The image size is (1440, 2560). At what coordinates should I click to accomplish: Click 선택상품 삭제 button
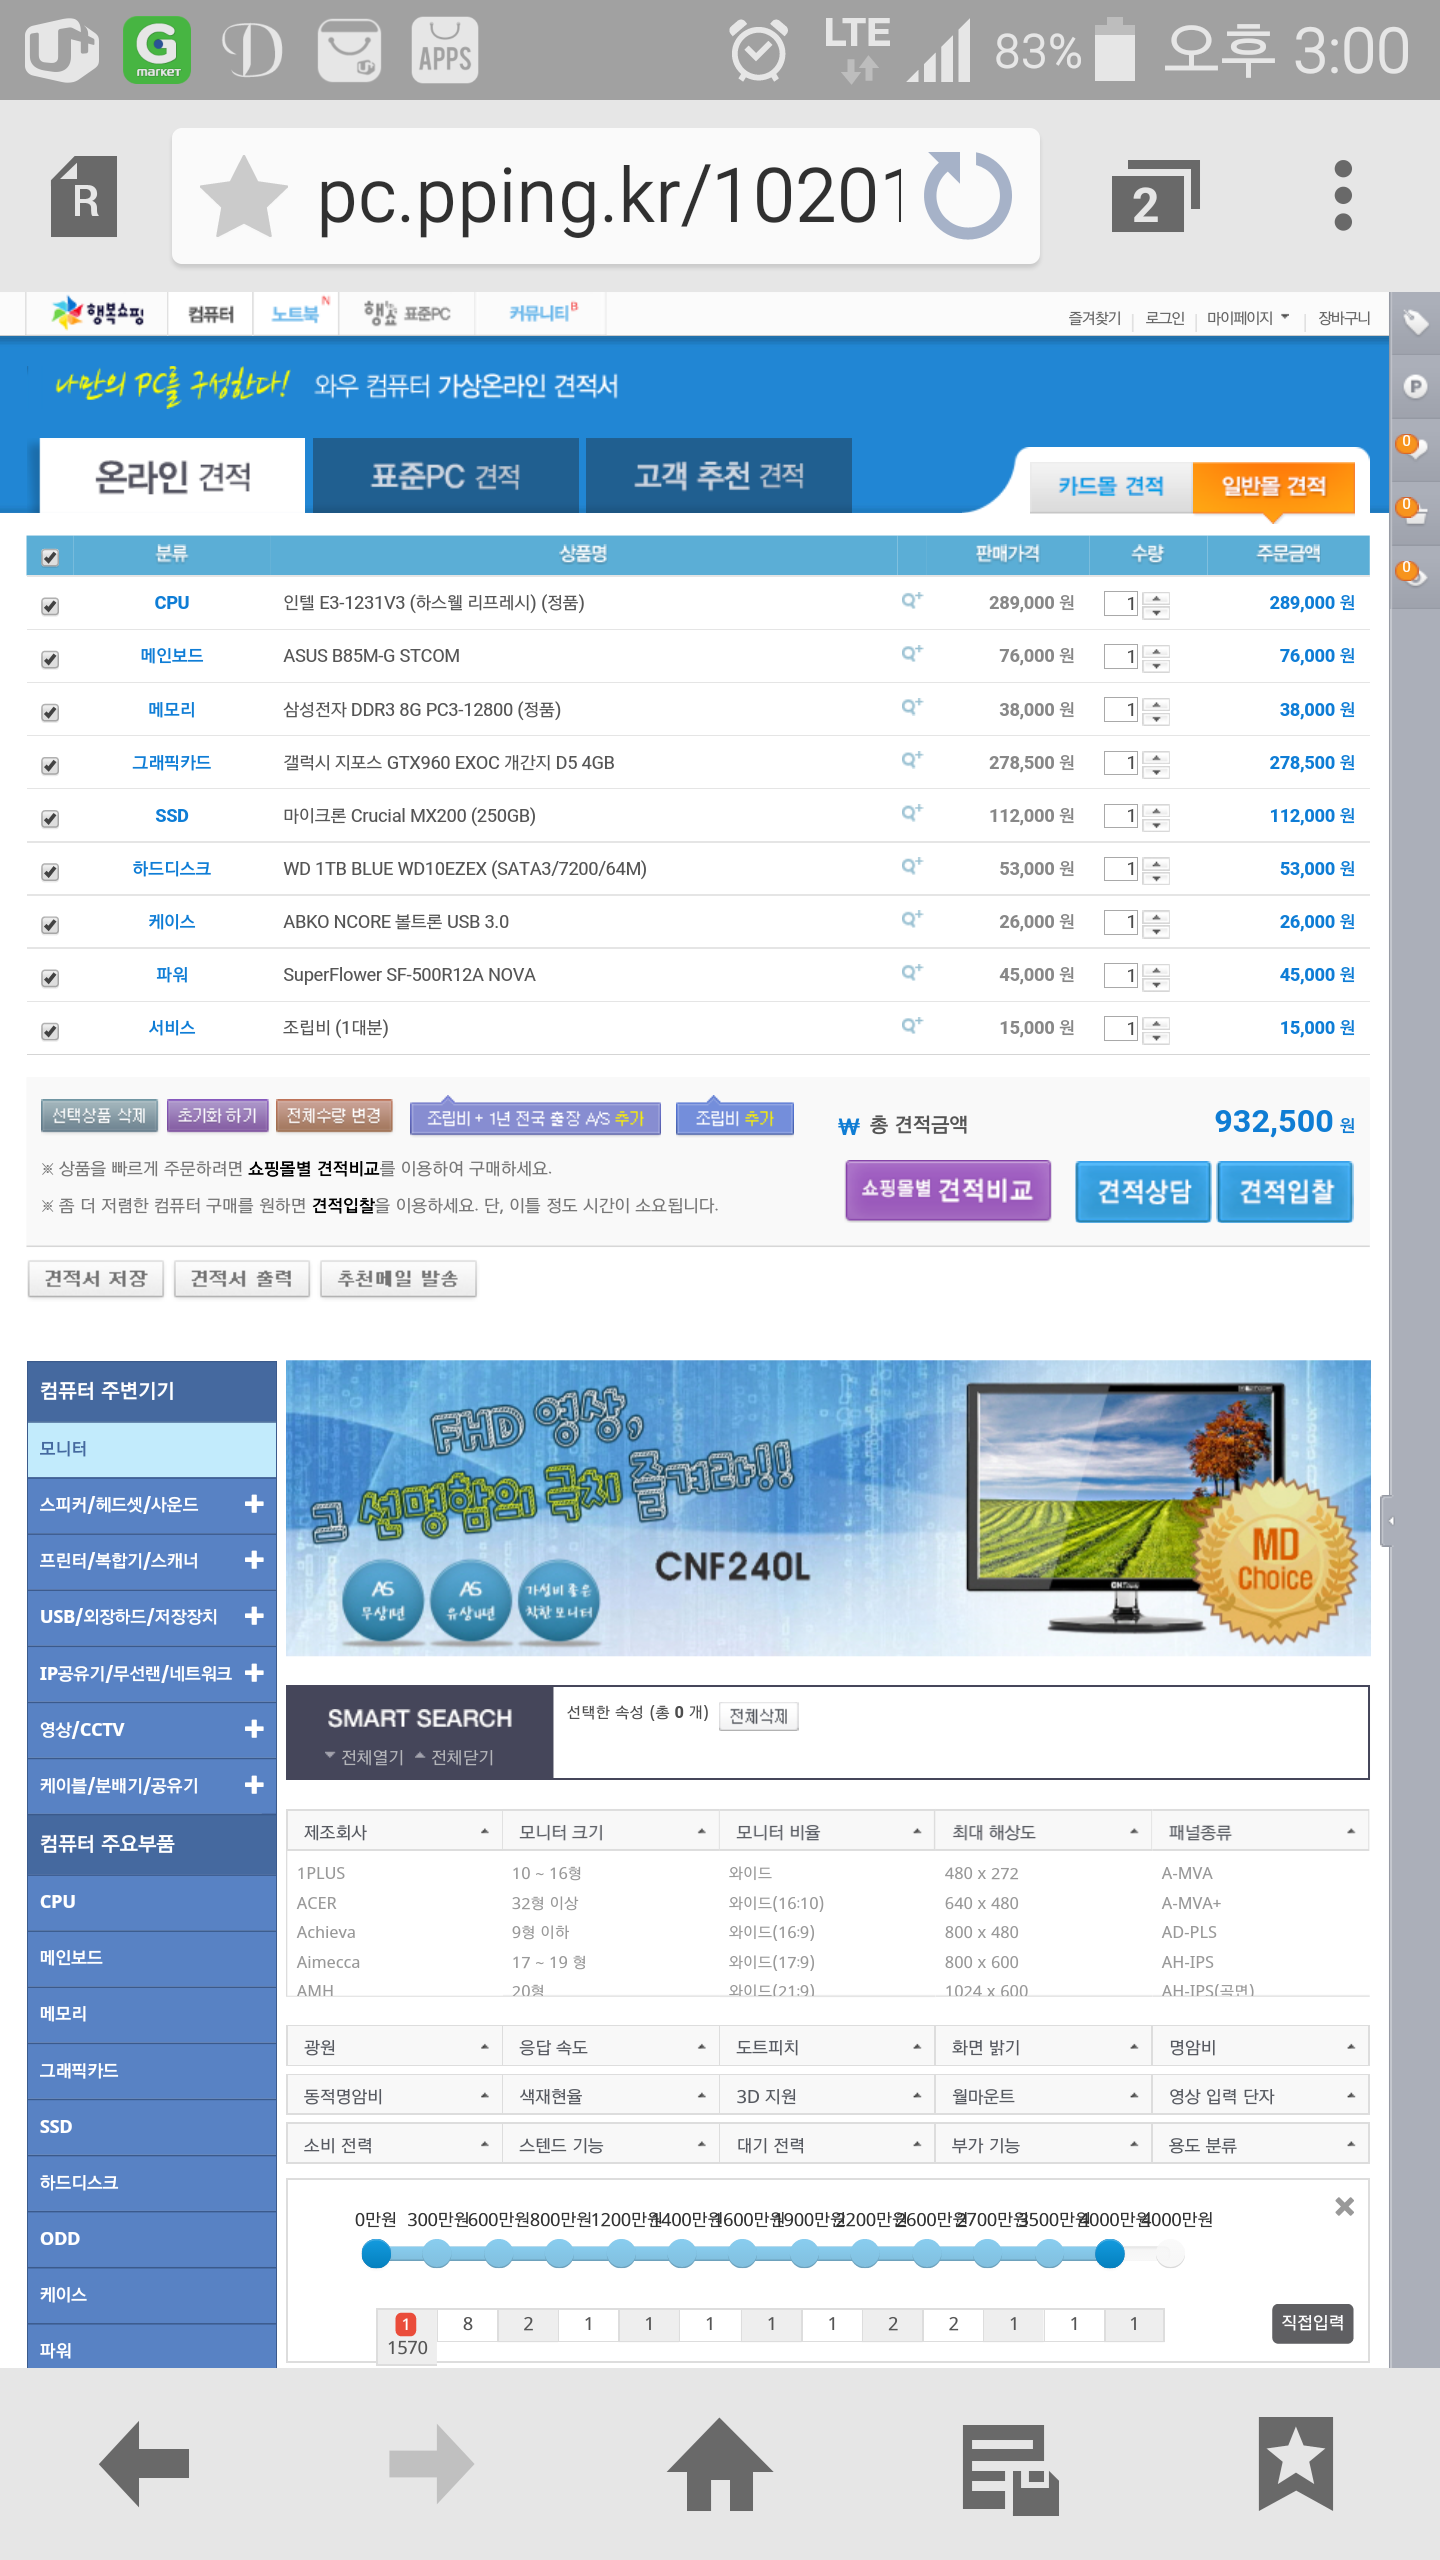coord(99,1115)
